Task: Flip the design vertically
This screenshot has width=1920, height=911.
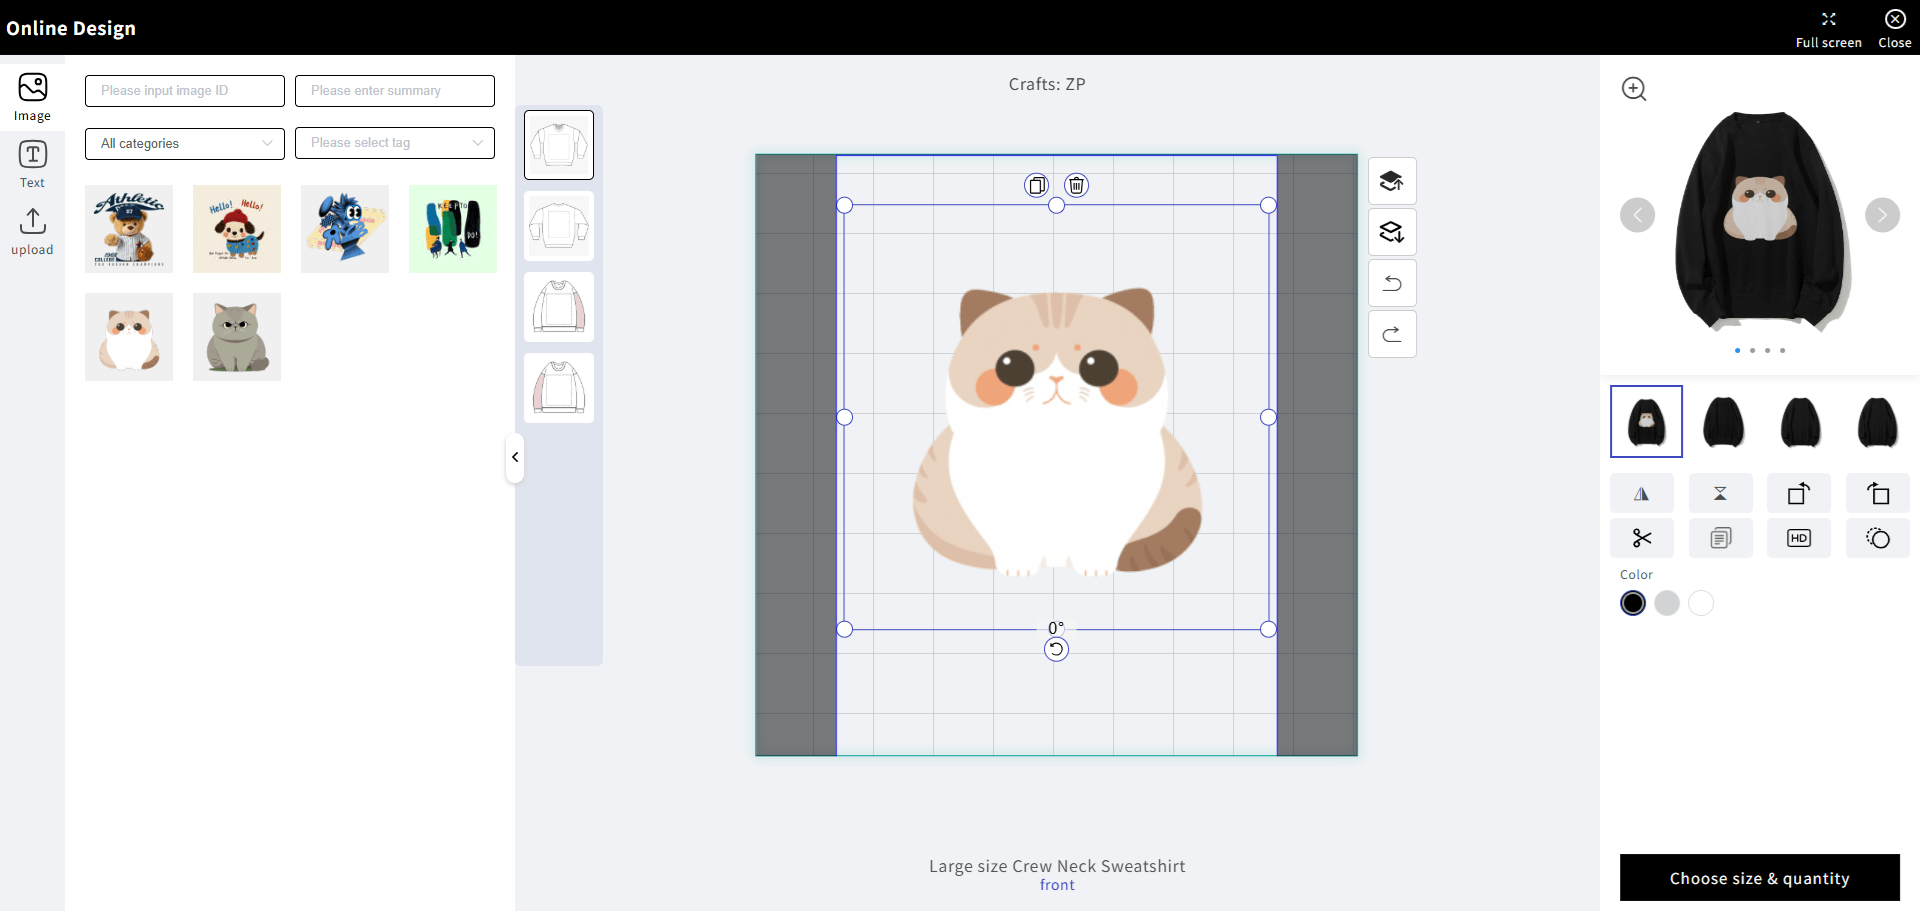Action: click(x=1720, y=494)
